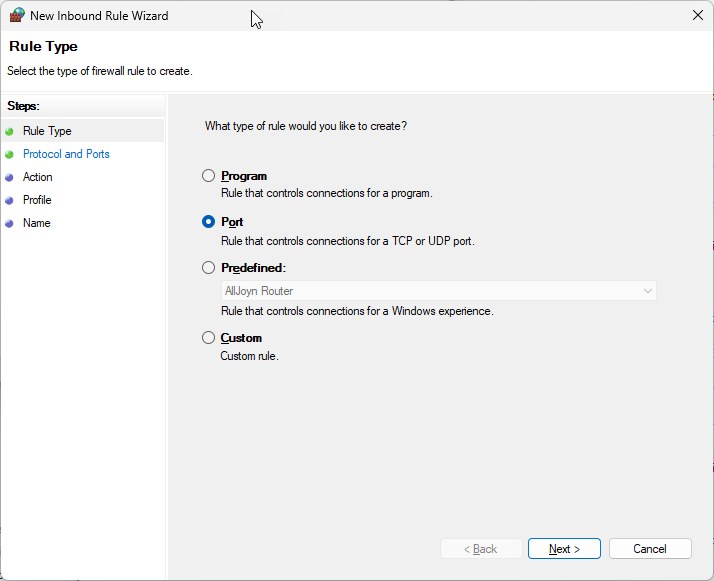714x581 pixels.
Task: Click green bullet beside Rule Type step
Action: pos(9,132)
